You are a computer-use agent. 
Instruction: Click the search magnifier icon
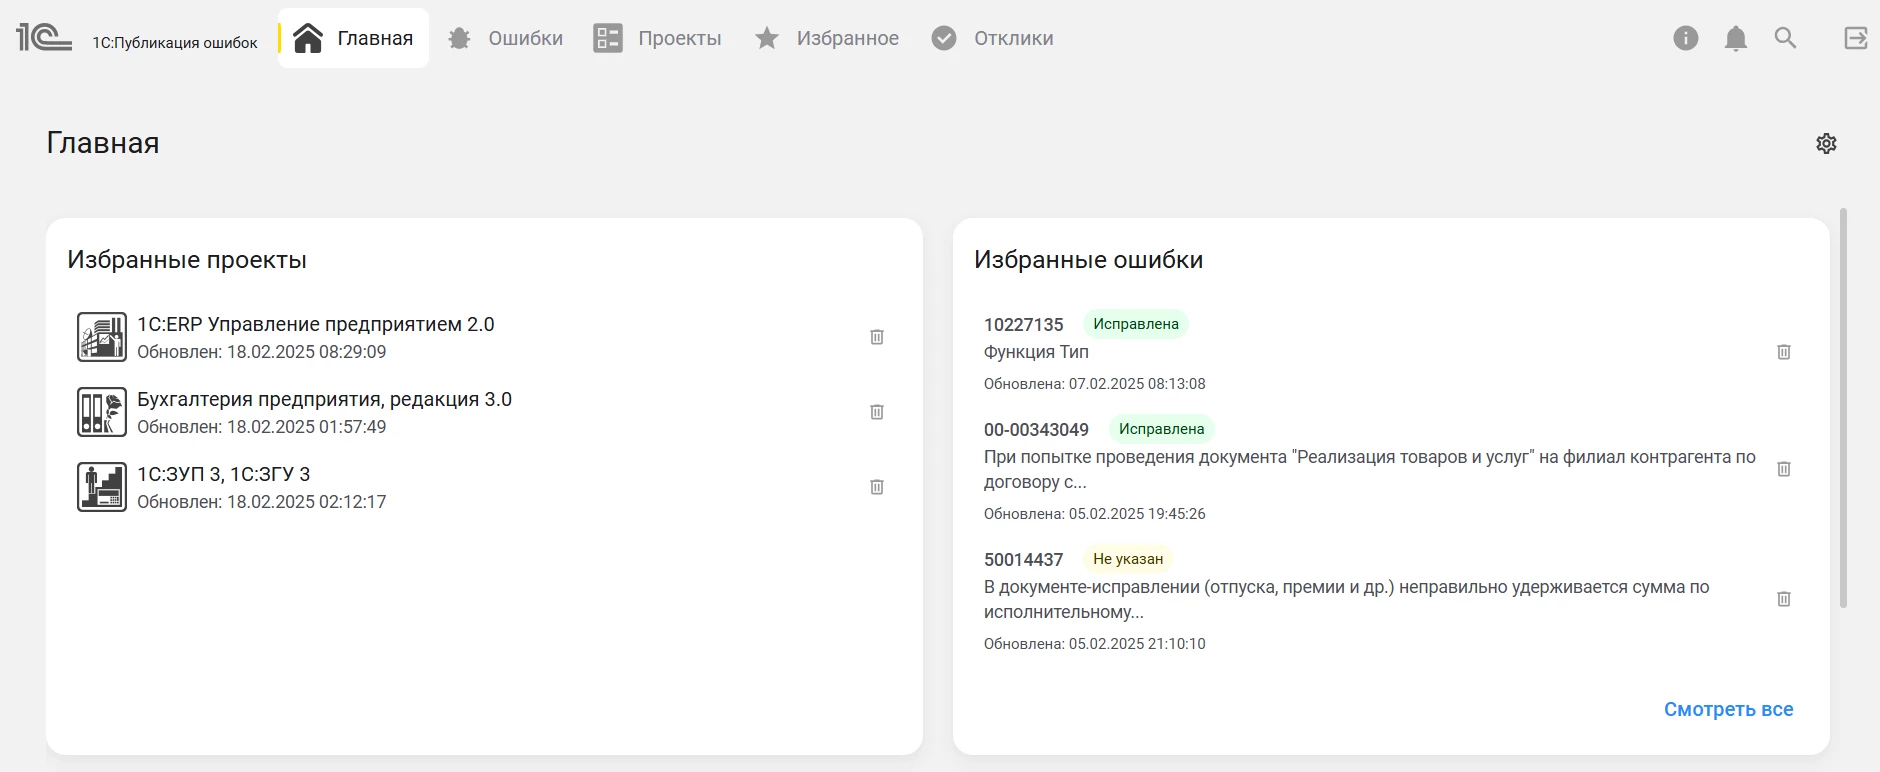1785,38
